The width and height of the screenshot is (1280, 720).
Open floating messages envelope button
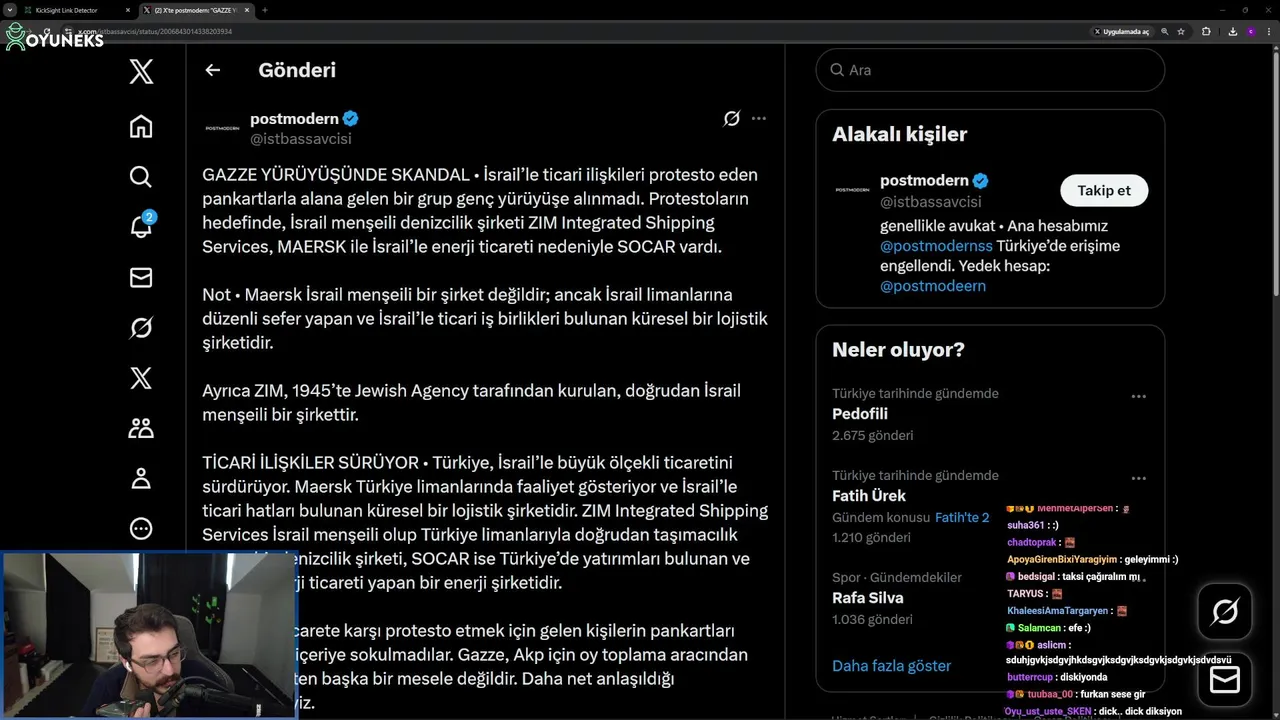1225,680
